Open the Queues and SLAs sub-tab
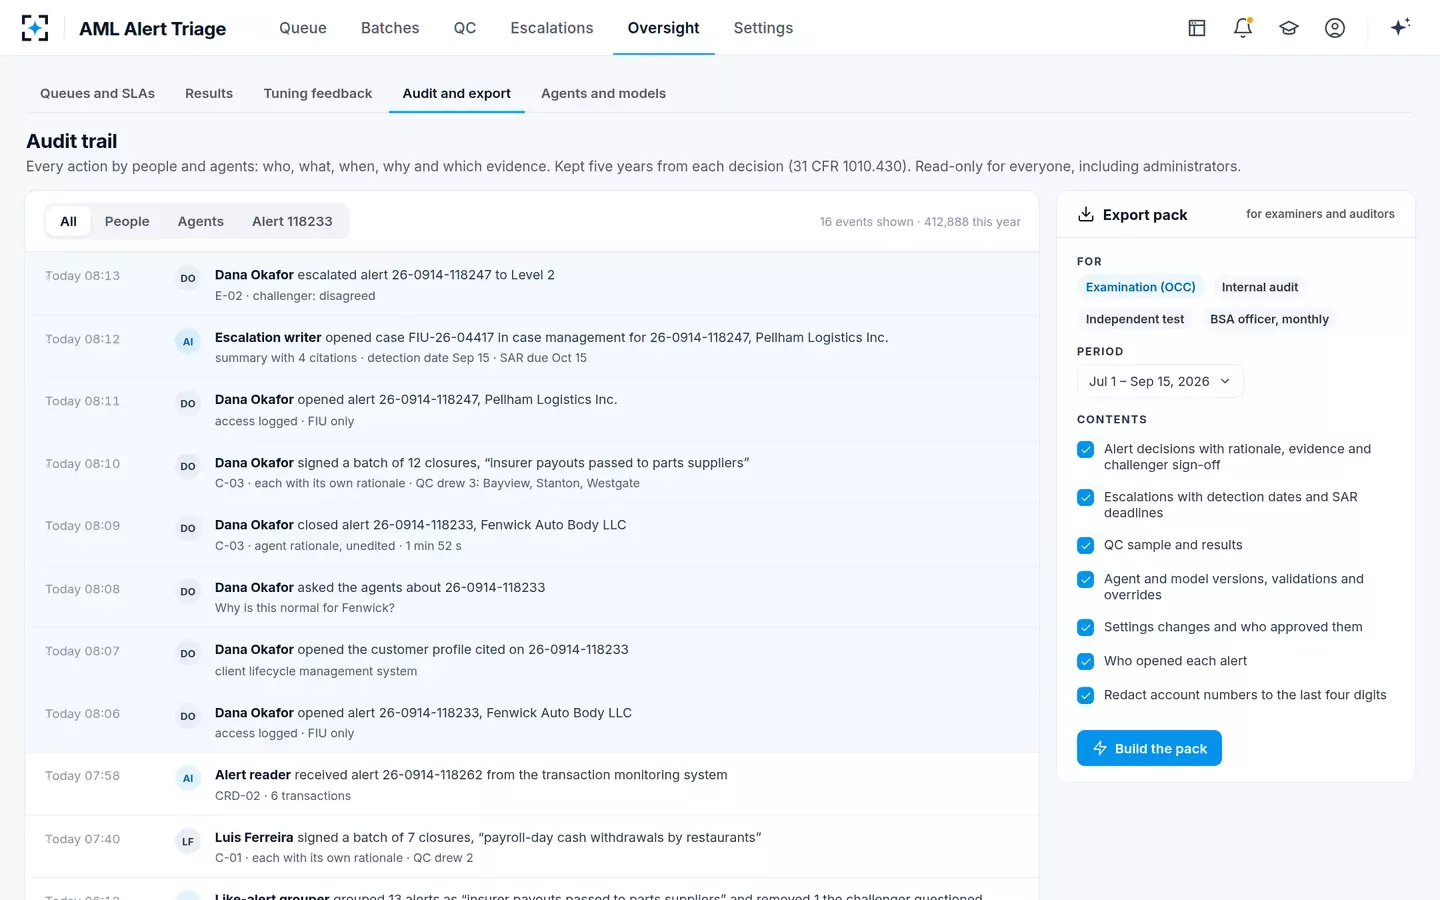 [97, 93]
